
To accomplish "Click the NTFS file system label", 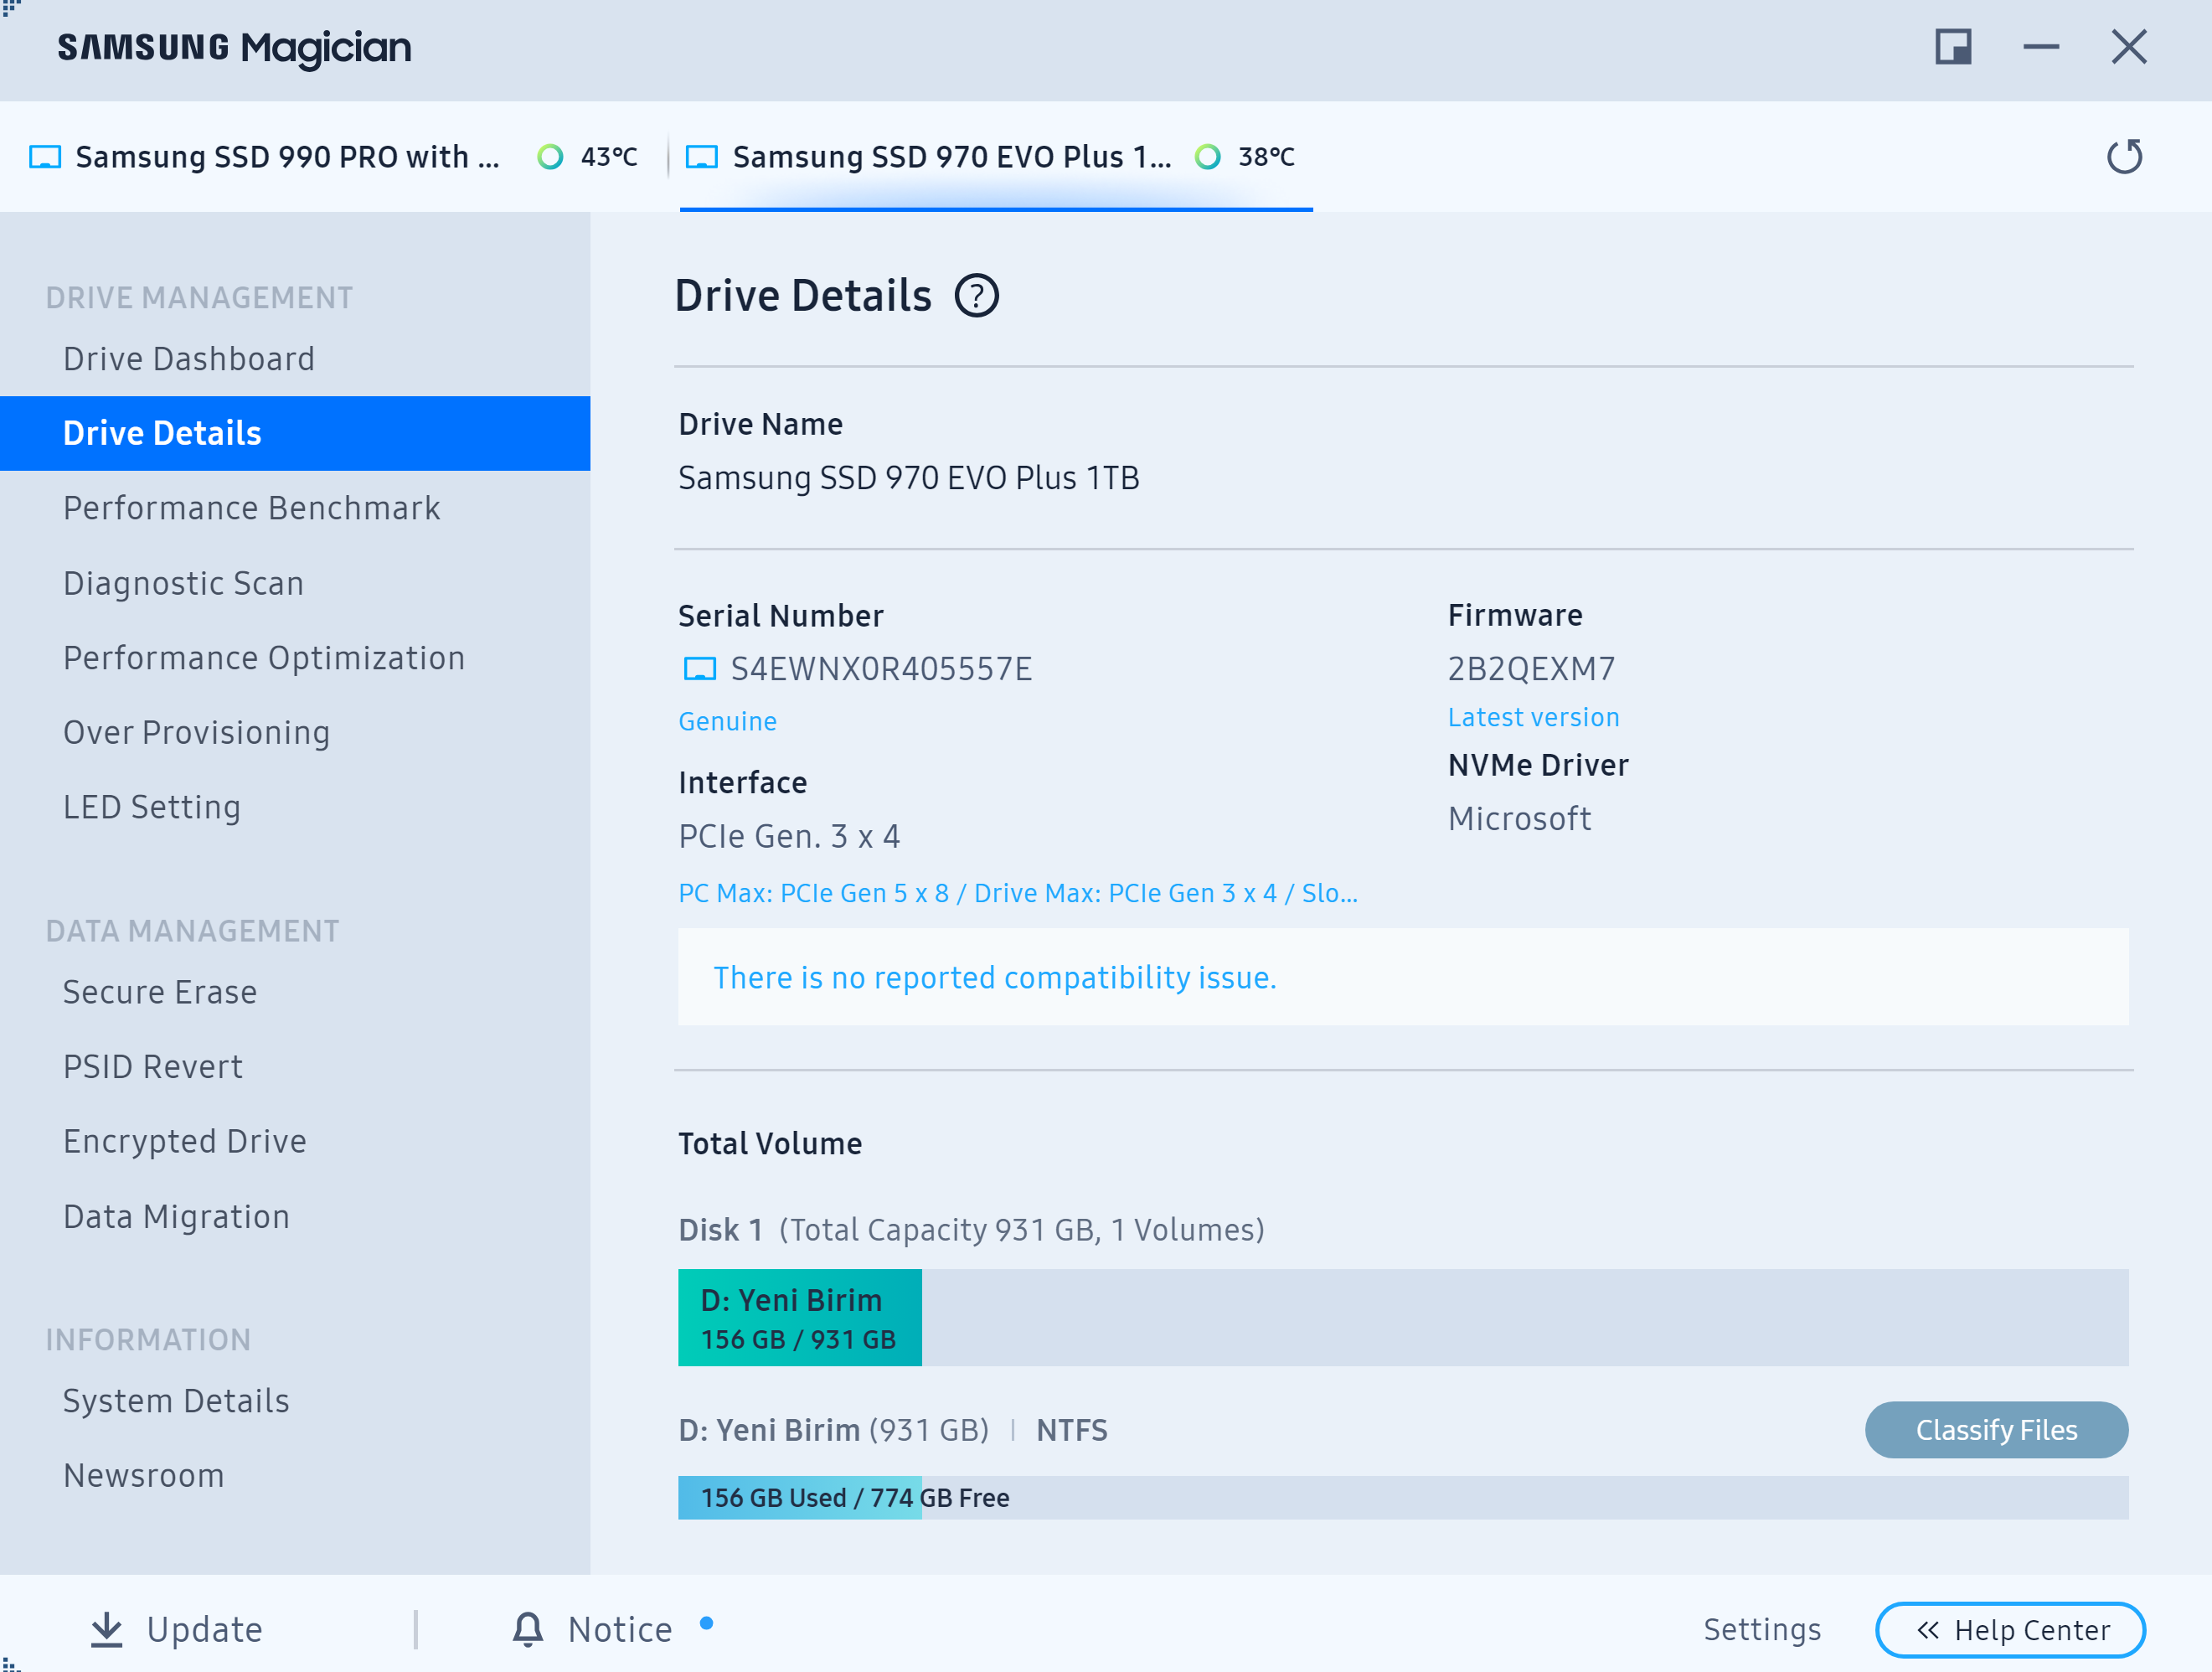I will tap(1072, 1430).
